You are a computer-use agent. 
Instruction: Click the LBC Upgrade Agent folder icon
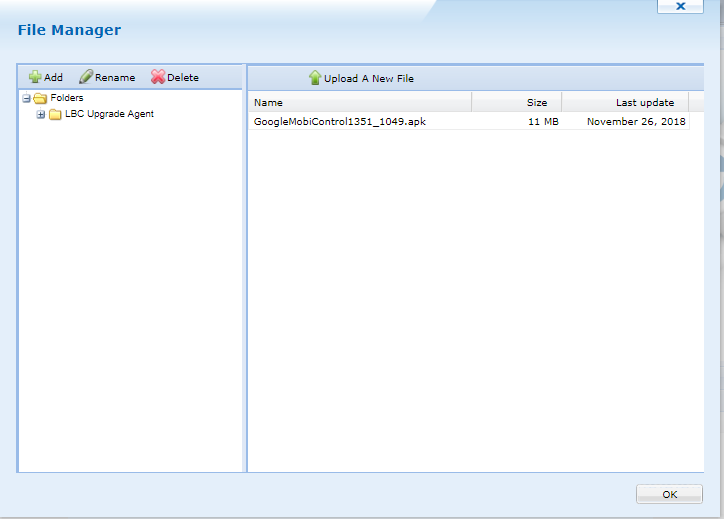(x=55, y=114)
